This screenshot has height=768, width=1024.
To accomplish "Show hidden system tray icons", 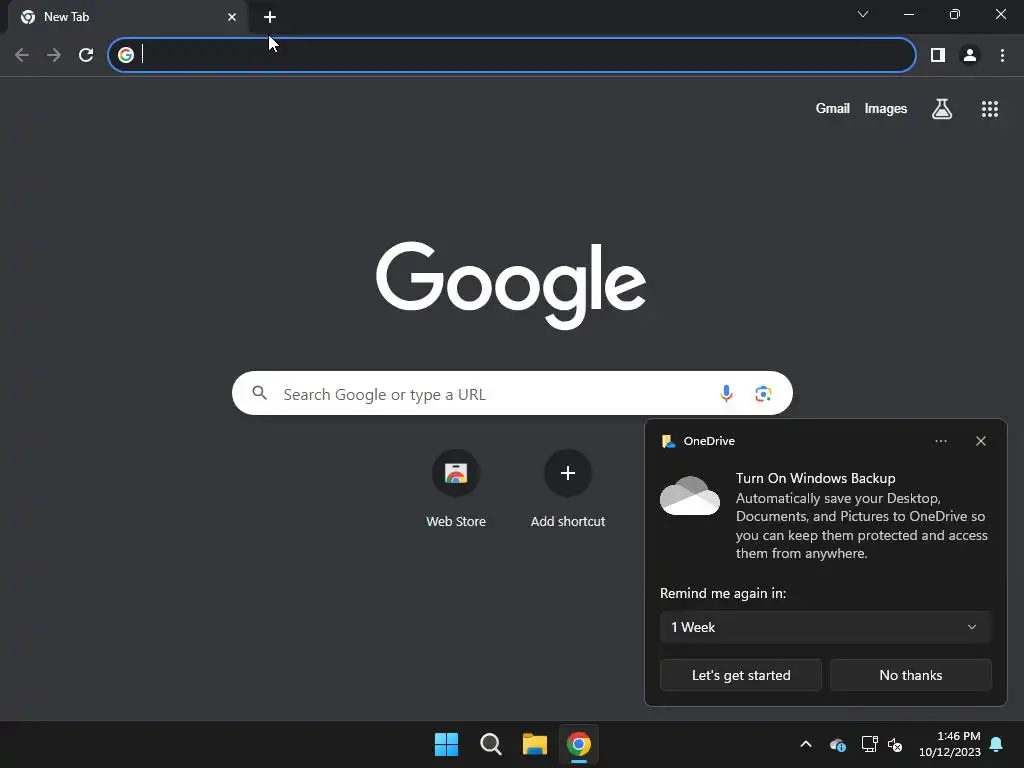I will (806, 744).
